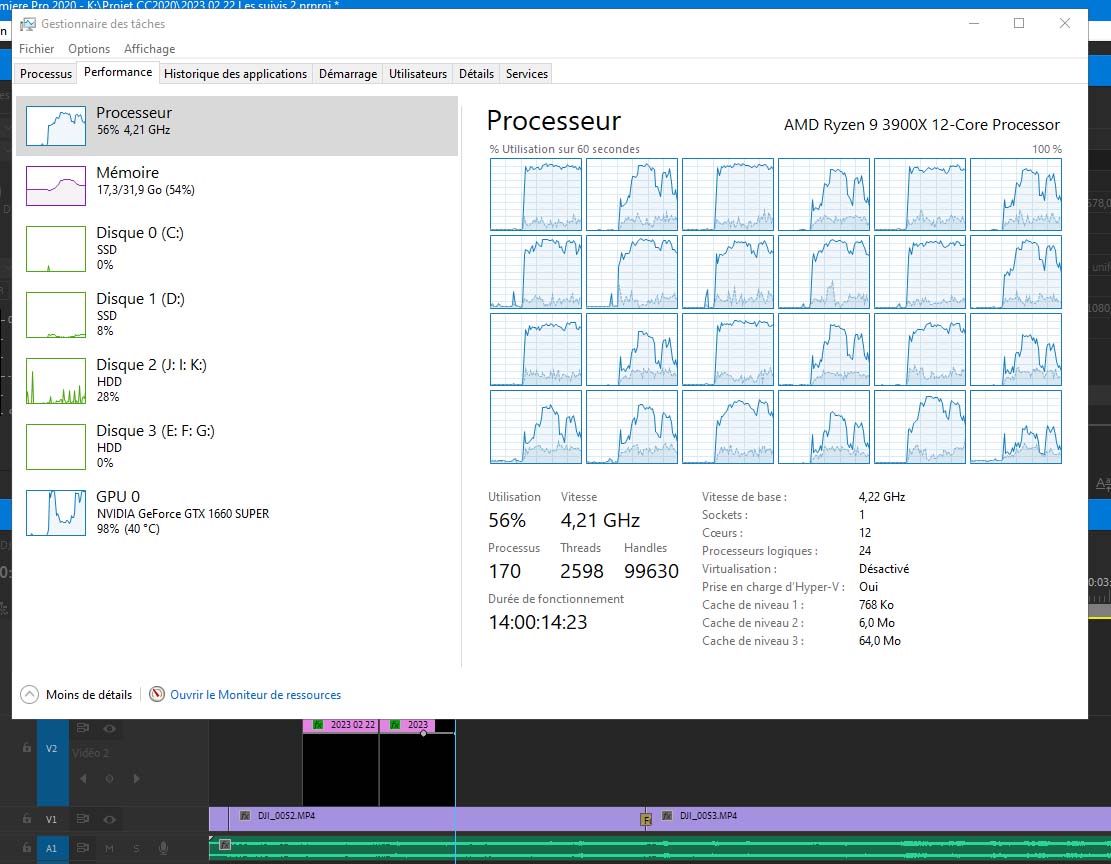Open the Fichier menu
The width and height of the screenshot is (1111, 864).
tap(37, 48)
